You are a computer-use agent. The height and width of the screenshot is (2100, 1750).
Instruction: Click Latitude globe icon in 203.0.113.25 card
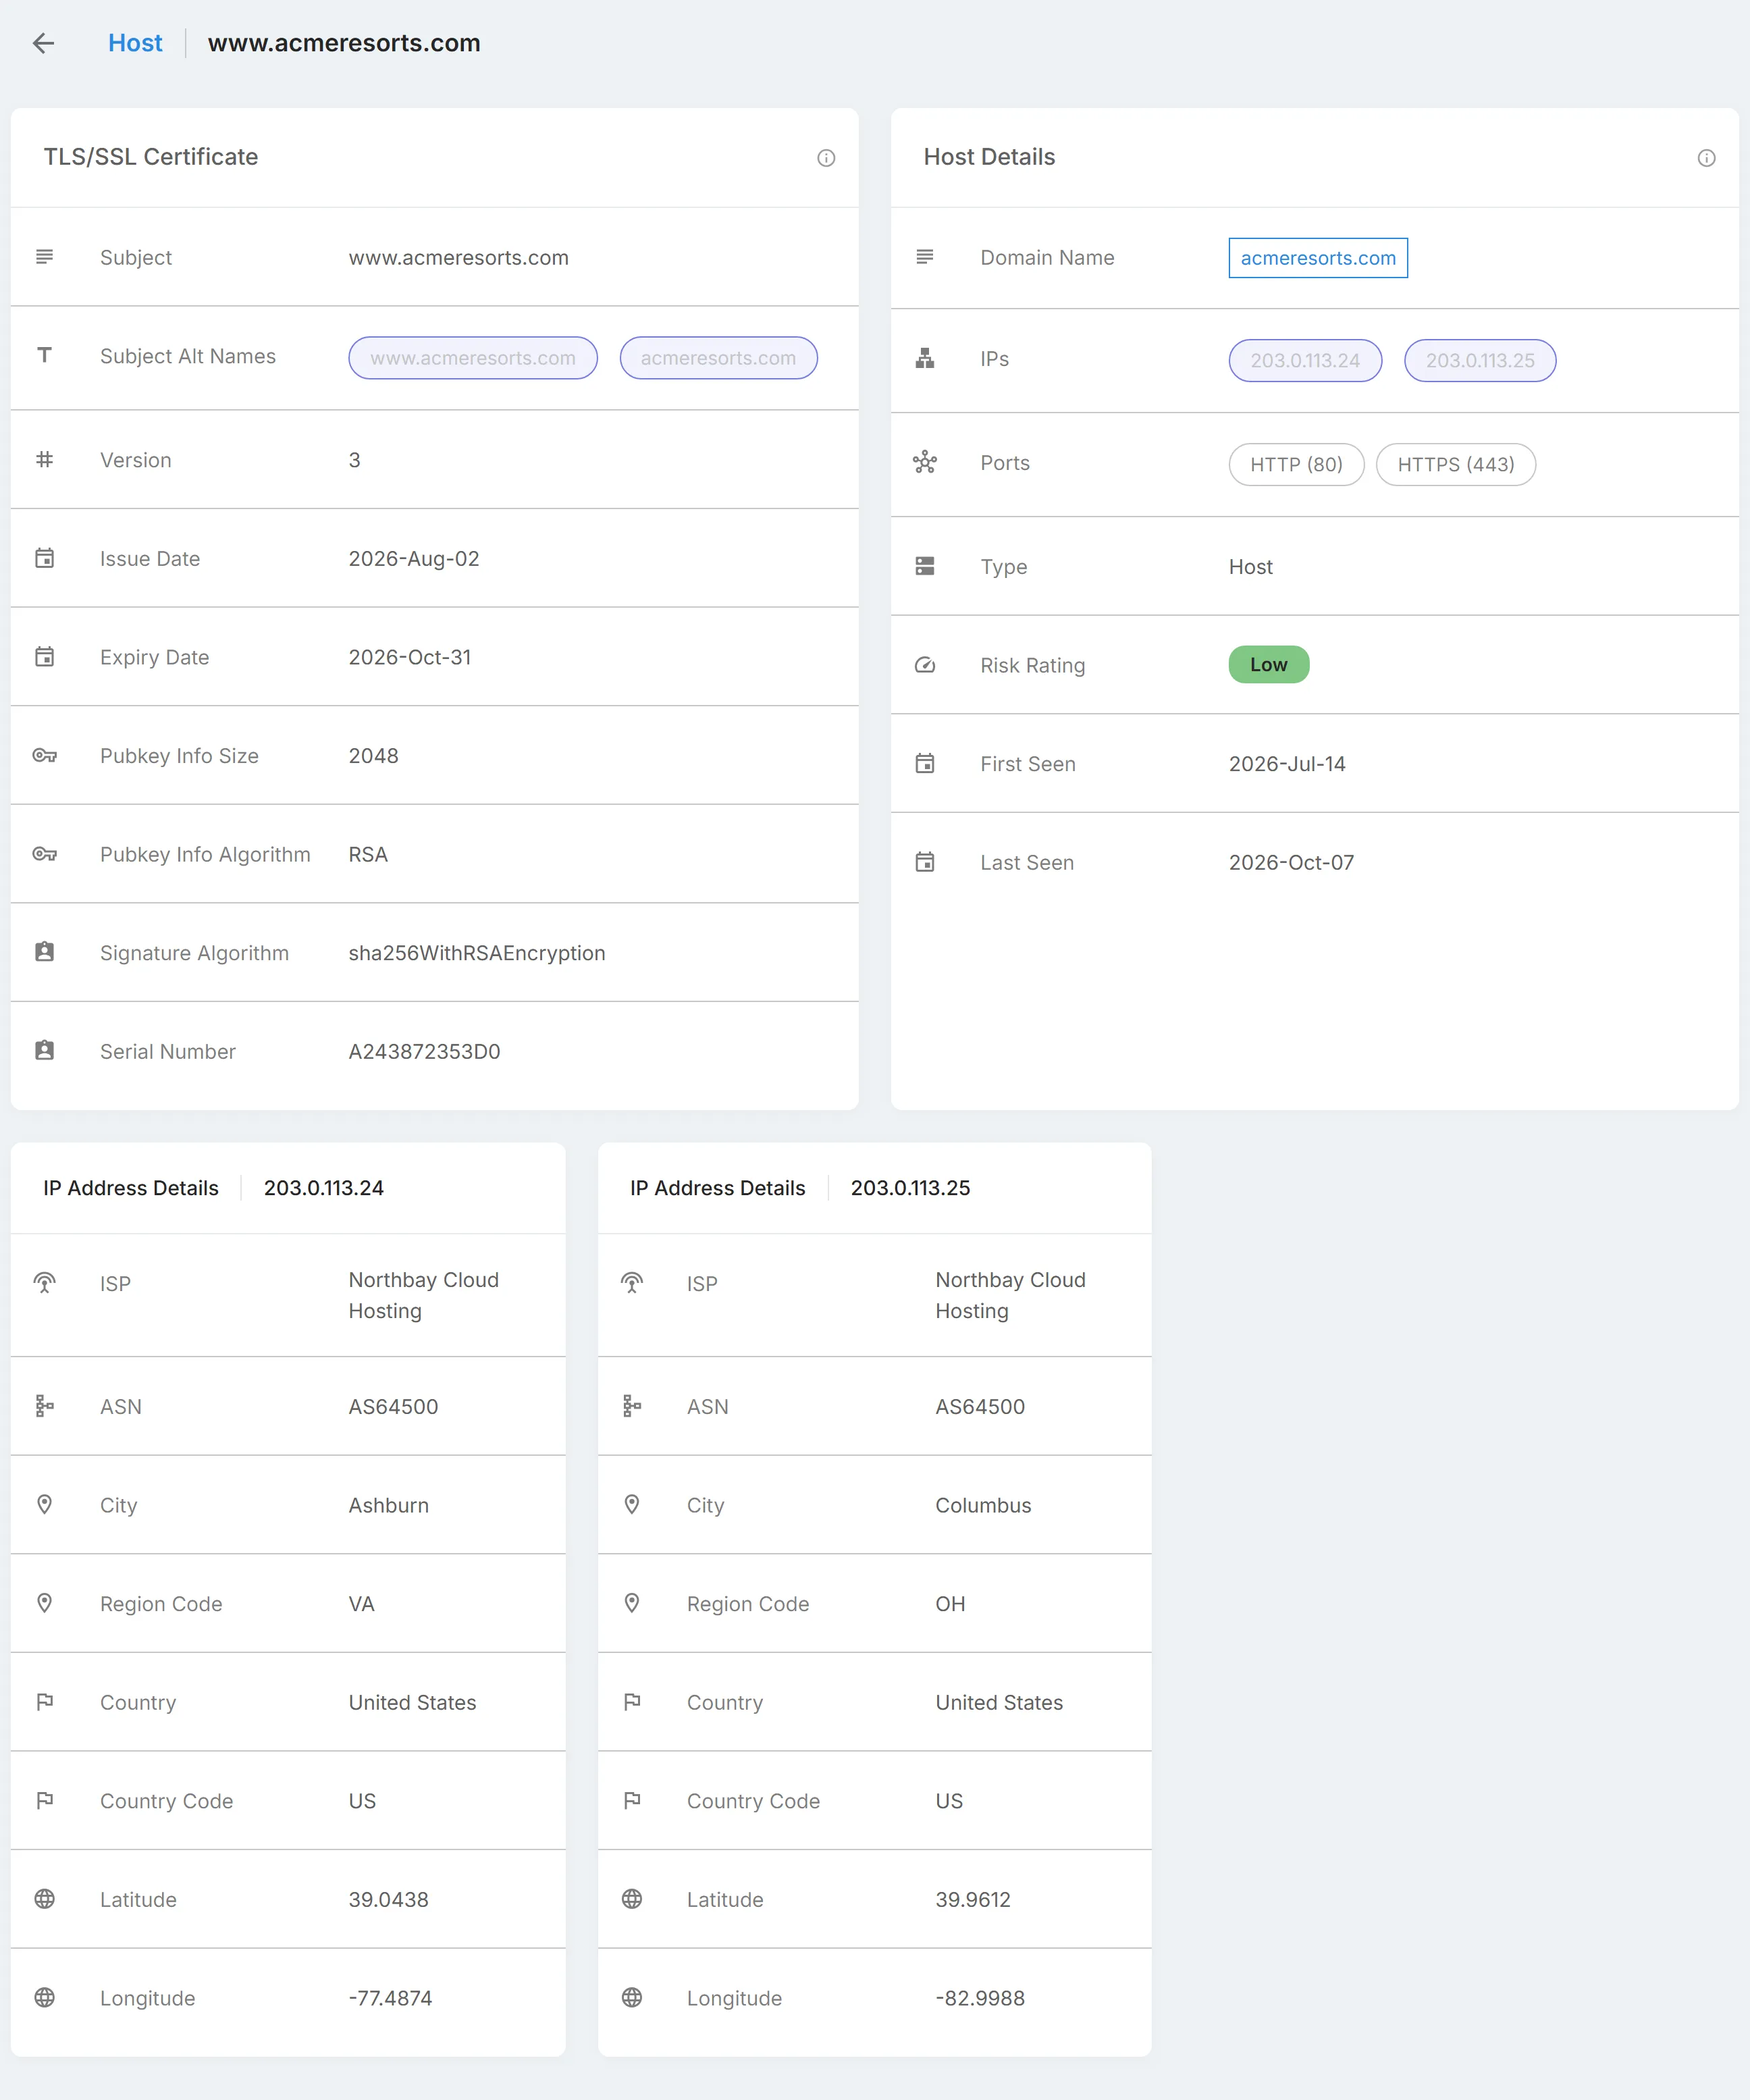[x=631, y=1898]
